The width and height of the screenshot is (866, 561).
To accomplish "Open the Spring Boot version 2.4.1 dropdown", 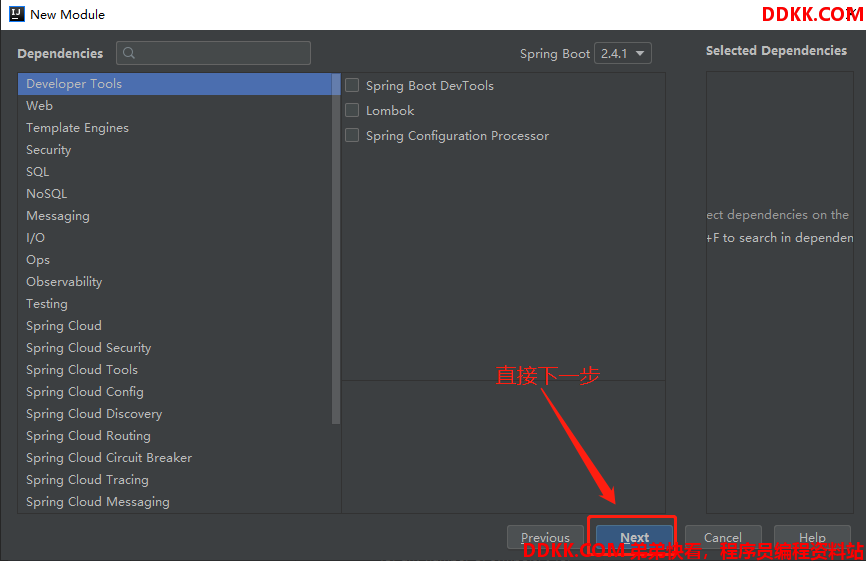I will coord(622,54).
